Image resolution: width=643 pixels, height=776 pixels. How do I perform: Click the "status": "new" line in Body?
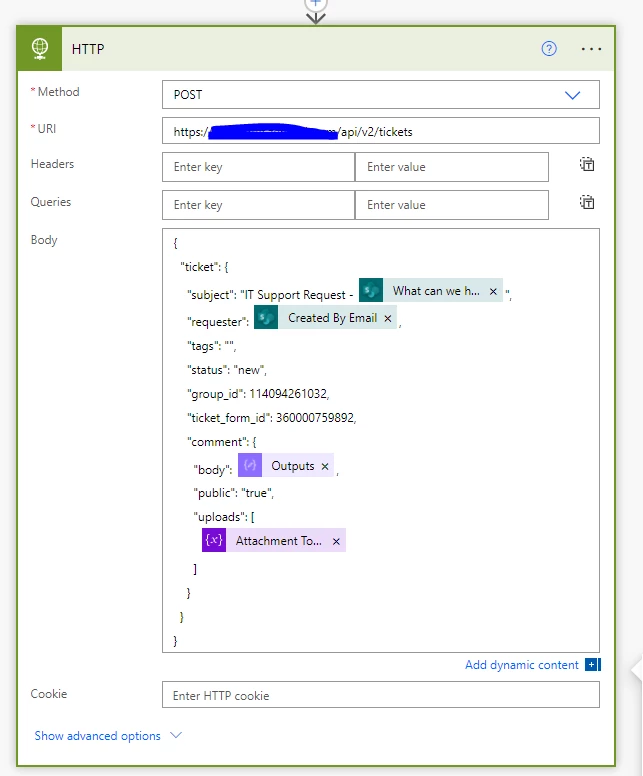tap(227, 370)
